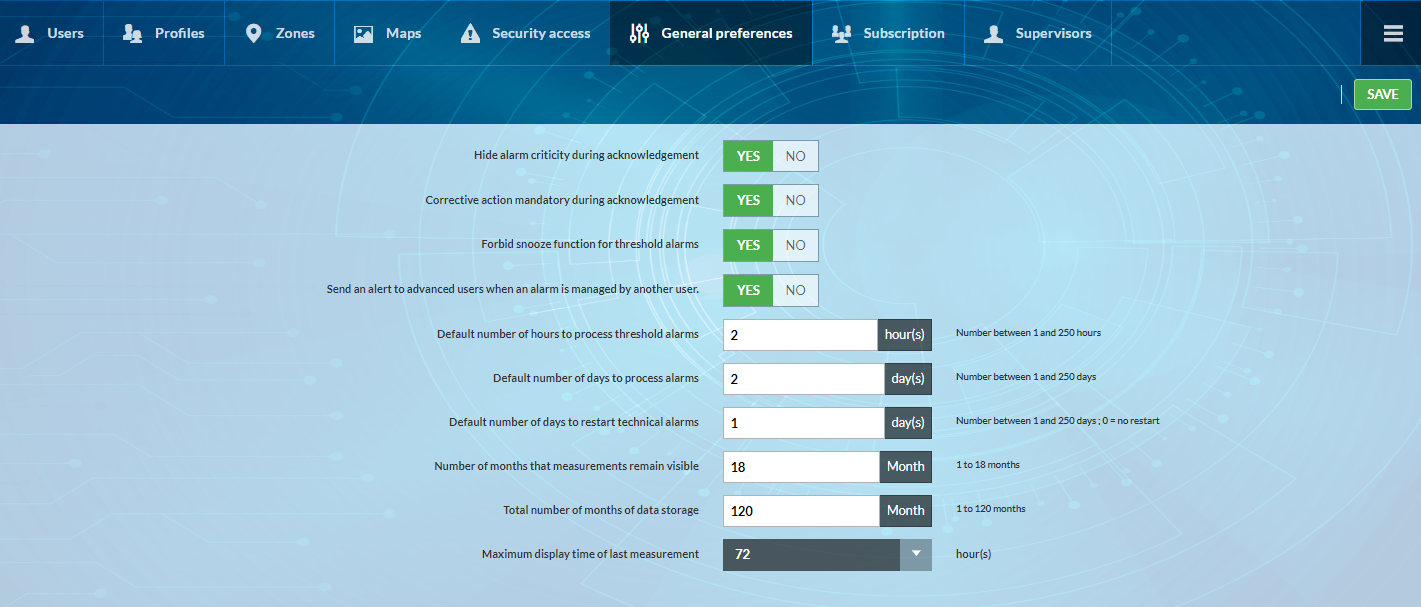The width and height of the screenshot is (1421, 607).
Task: Click the days to process alarms field
Action: pyautogui.click(x=804, y=379)
